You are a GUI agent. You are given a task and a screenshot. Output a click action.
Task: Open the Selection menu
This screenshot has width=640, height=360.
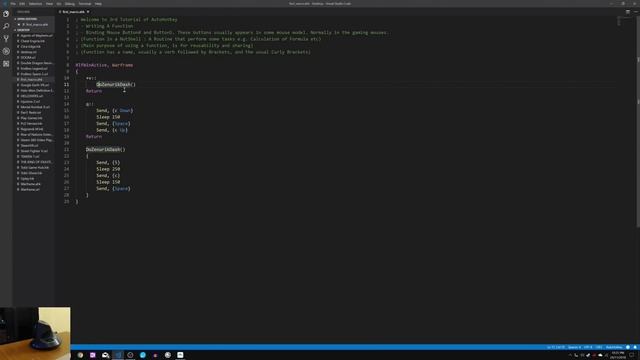coord(36,4)
